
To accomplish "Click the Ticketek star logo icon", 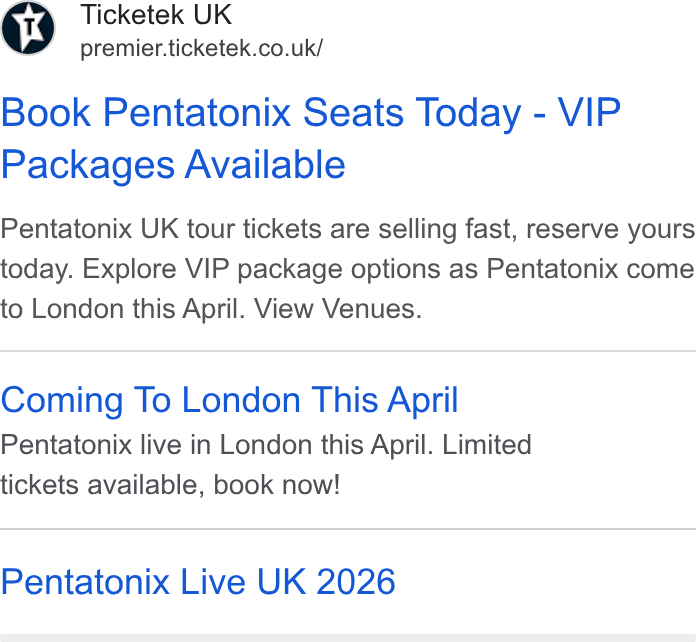I will pos(28,28).
